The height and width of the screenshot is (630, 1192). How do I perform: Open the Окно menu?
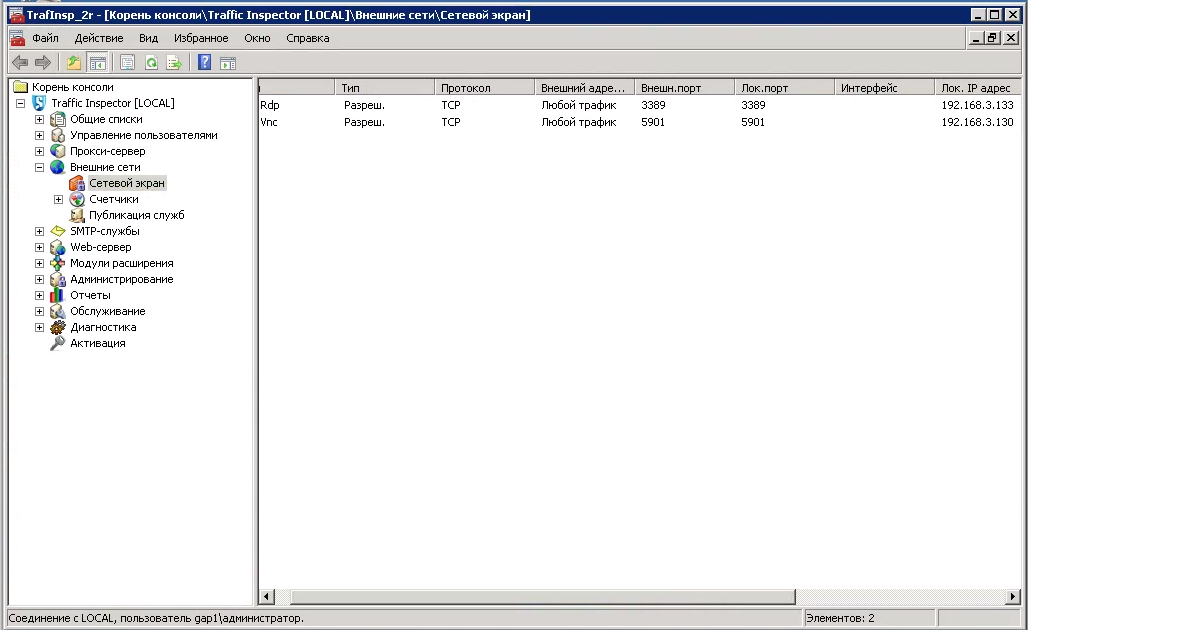pyautogui.click(x=257, y=38)
